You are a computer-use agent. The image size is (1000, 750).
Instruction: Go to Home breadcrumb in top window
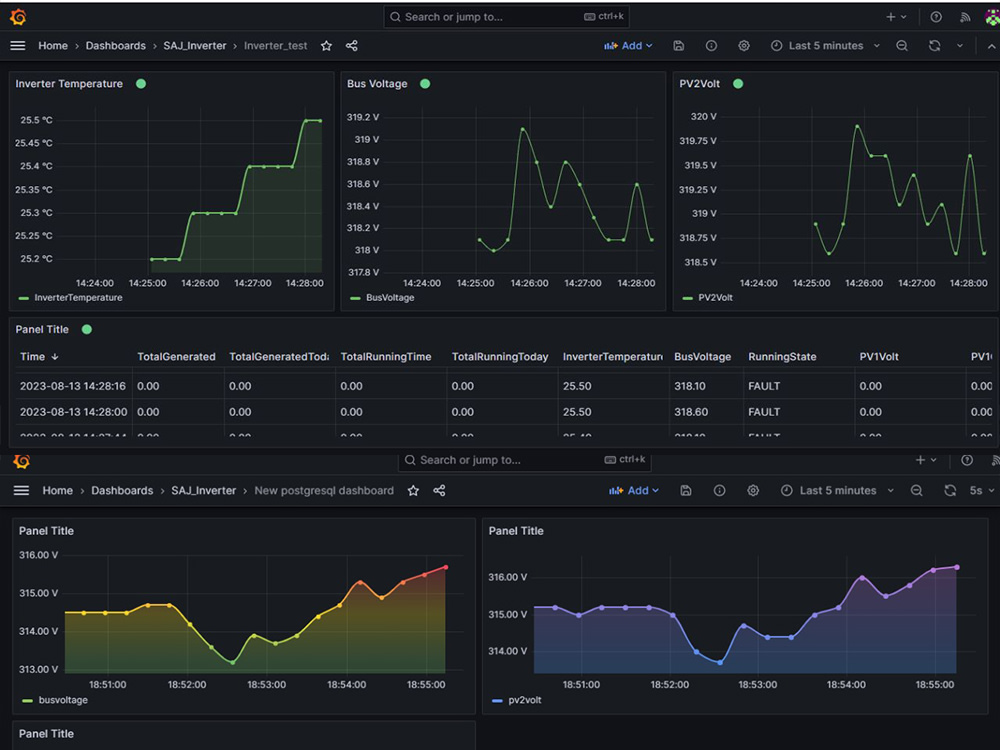click(53, 46)
